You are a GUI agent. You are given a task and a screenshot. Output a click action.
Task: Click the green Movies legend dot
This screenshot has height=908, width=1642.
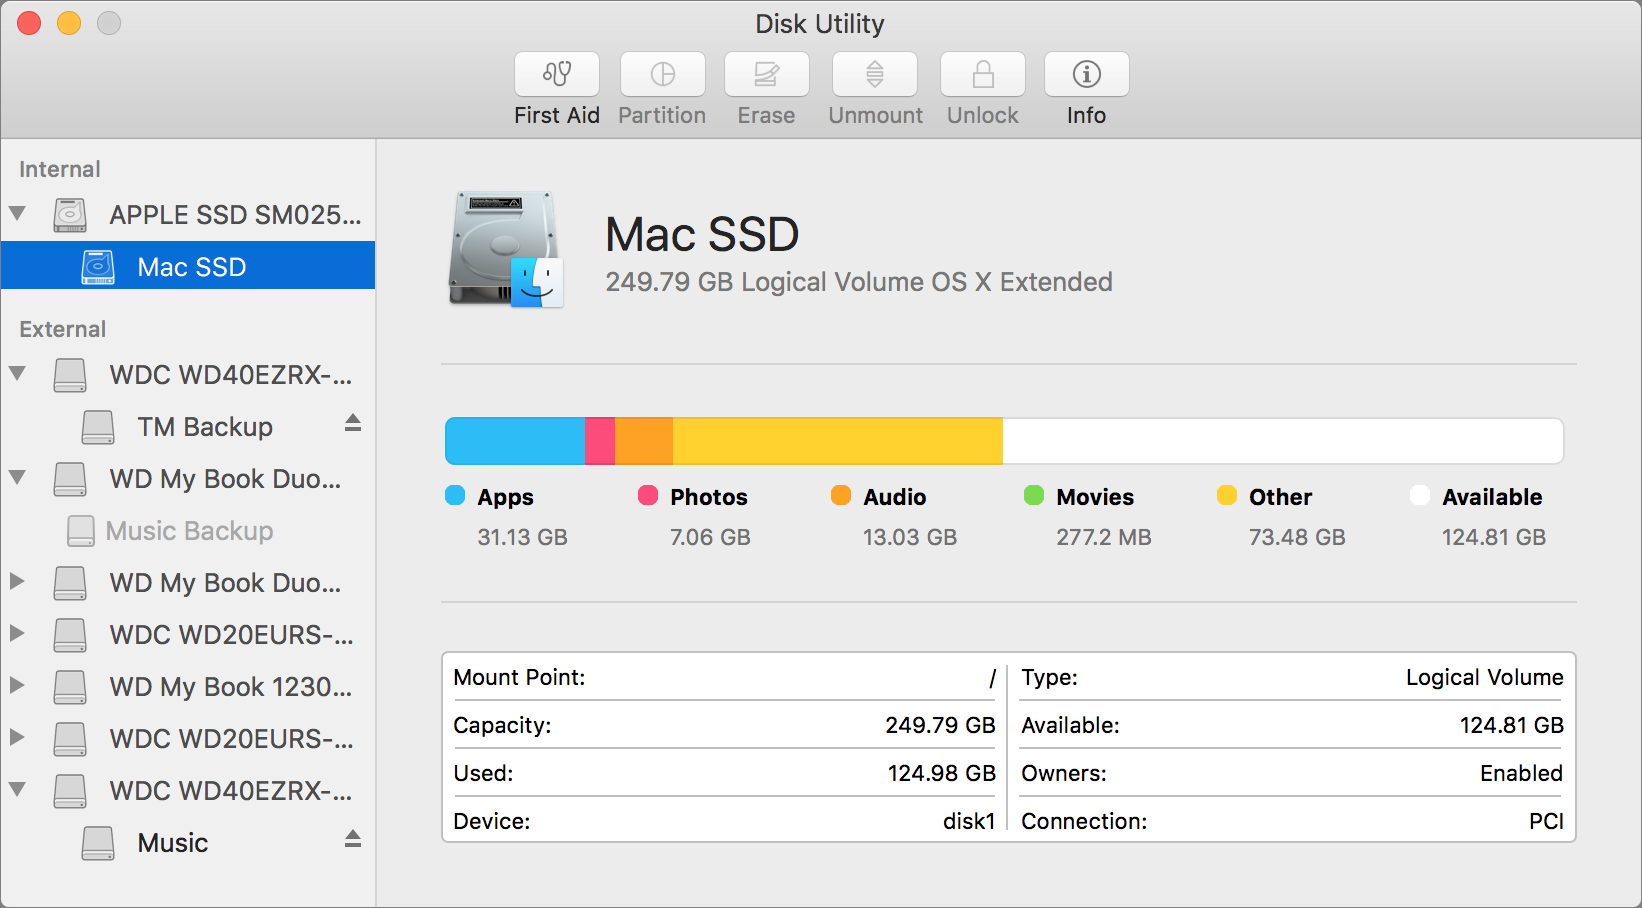point(1034,496)
